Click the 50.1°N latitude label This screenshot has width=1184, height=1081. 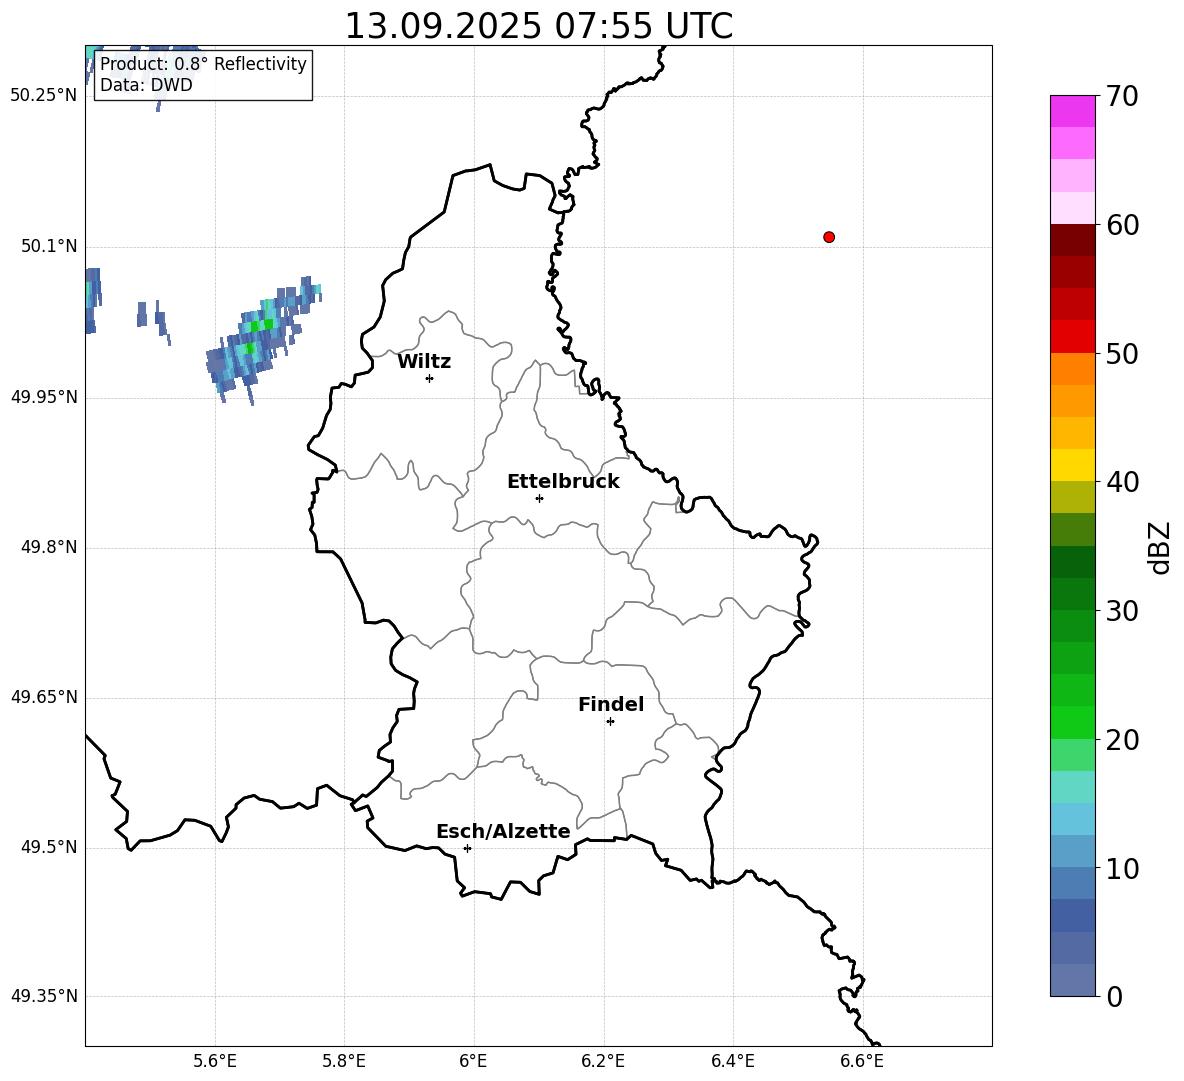point(49,246)
